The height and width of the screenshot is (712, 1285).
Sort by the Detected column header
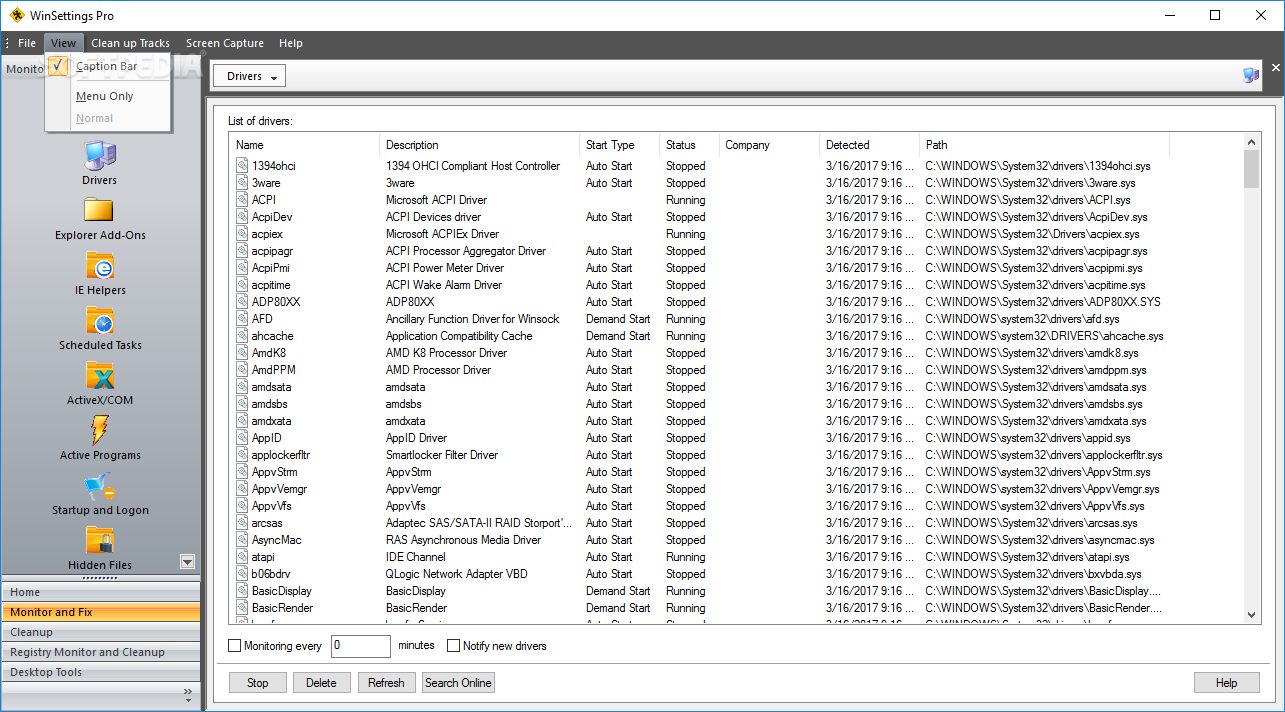point(869,145)
